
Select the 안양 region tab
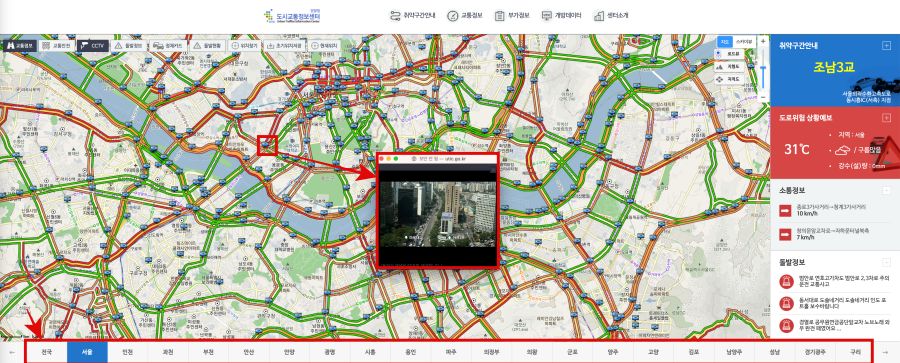pos(289,352)
